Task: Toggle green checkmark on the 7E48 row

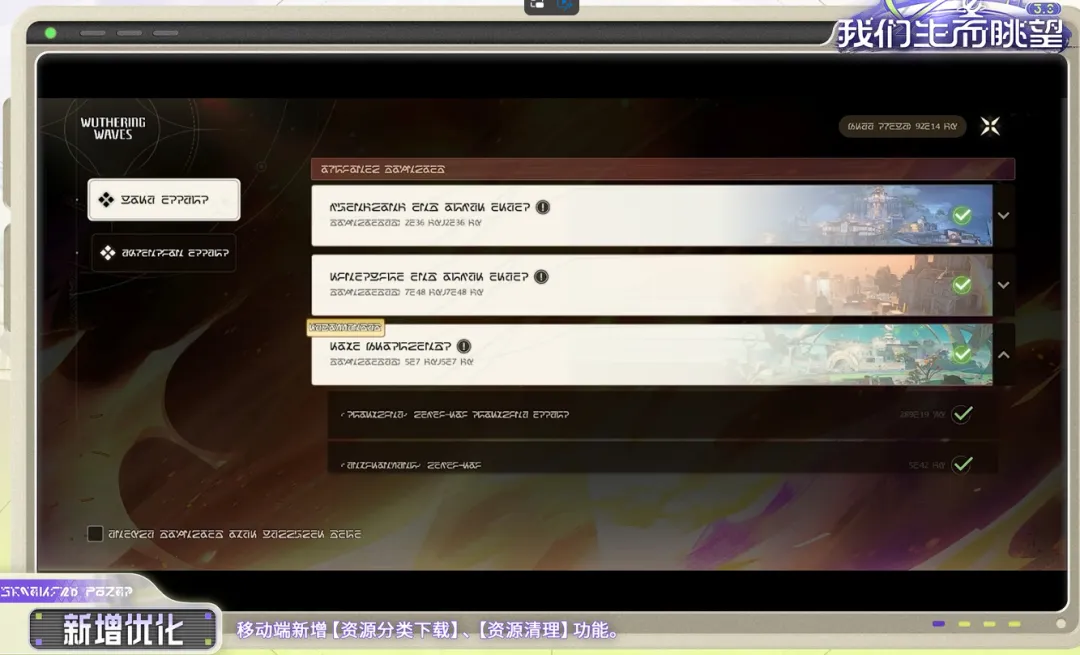Action: [962, 285]
